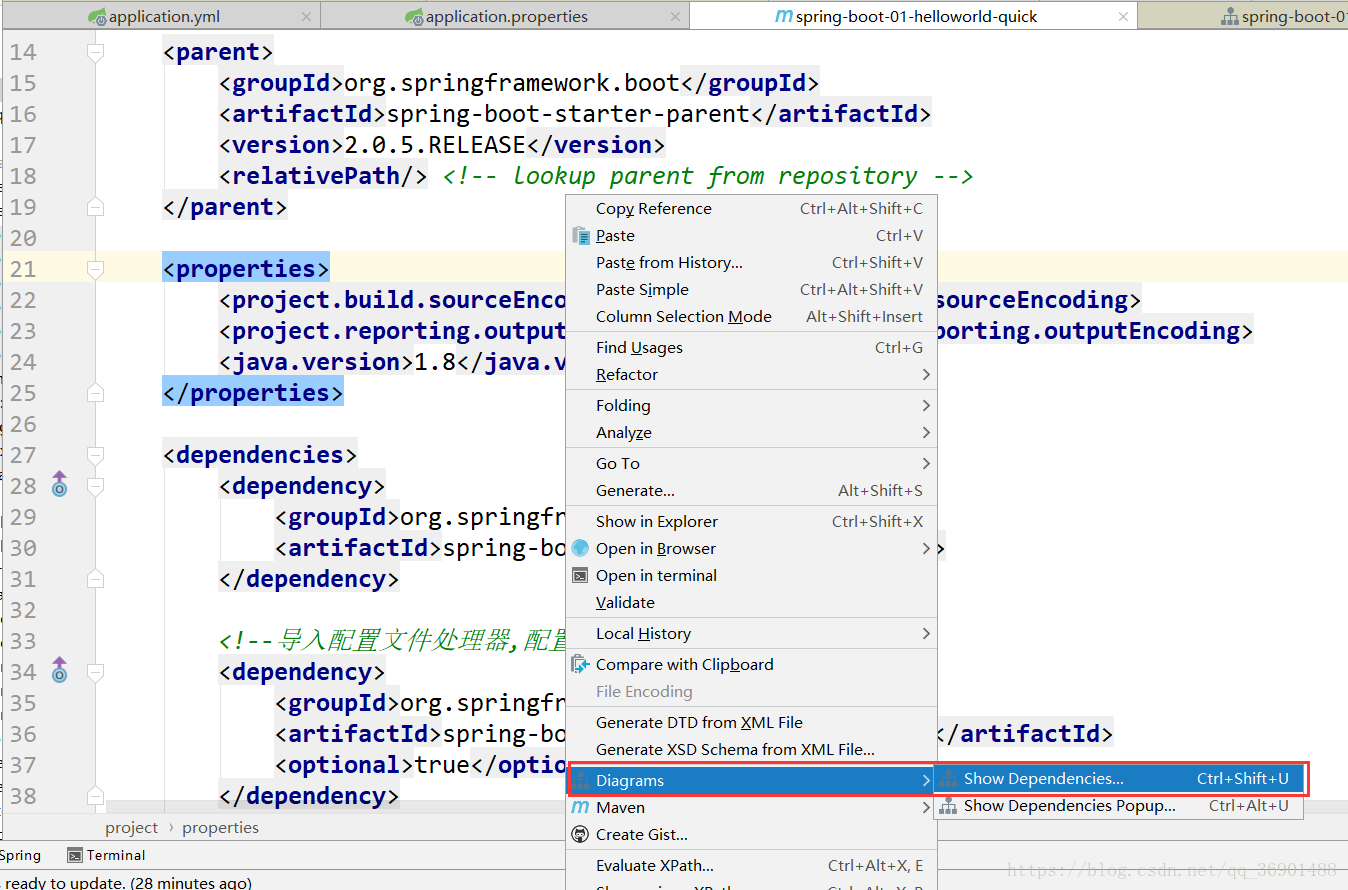
Task: Select Paste Simple
Action: point(751,290)
